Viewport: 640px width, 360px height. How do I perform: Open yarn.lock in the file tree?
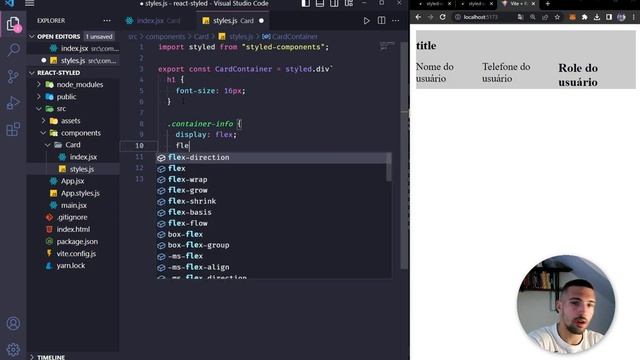(x=70, y=266)
